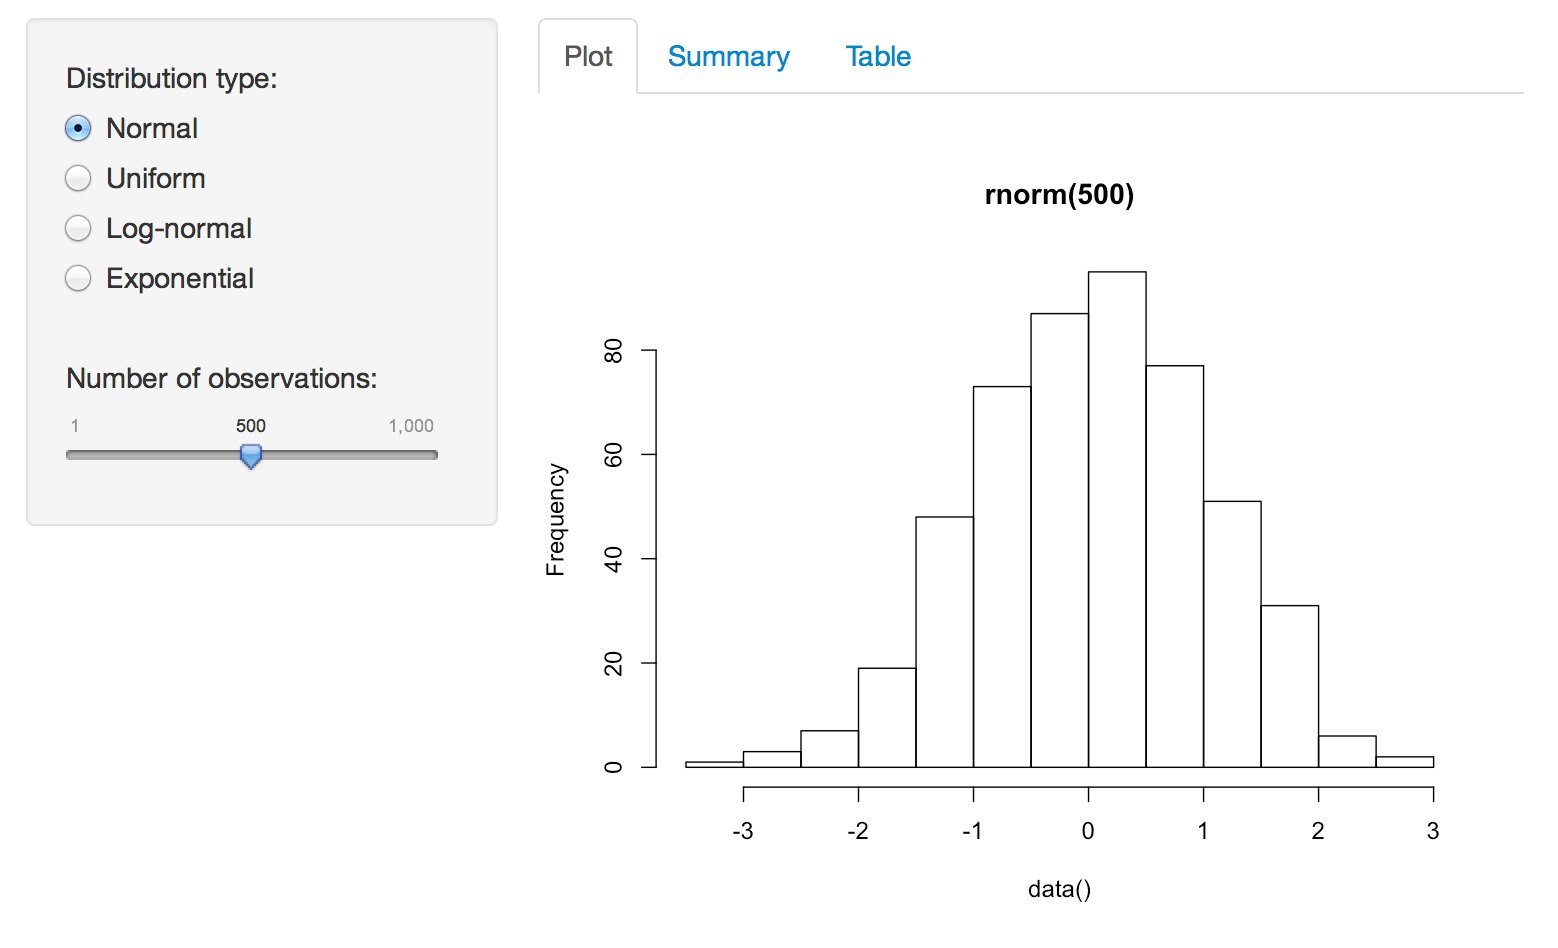Click the 'Distribution type:' heading
The image size is (1558, 948).
[x=172, y=79]
